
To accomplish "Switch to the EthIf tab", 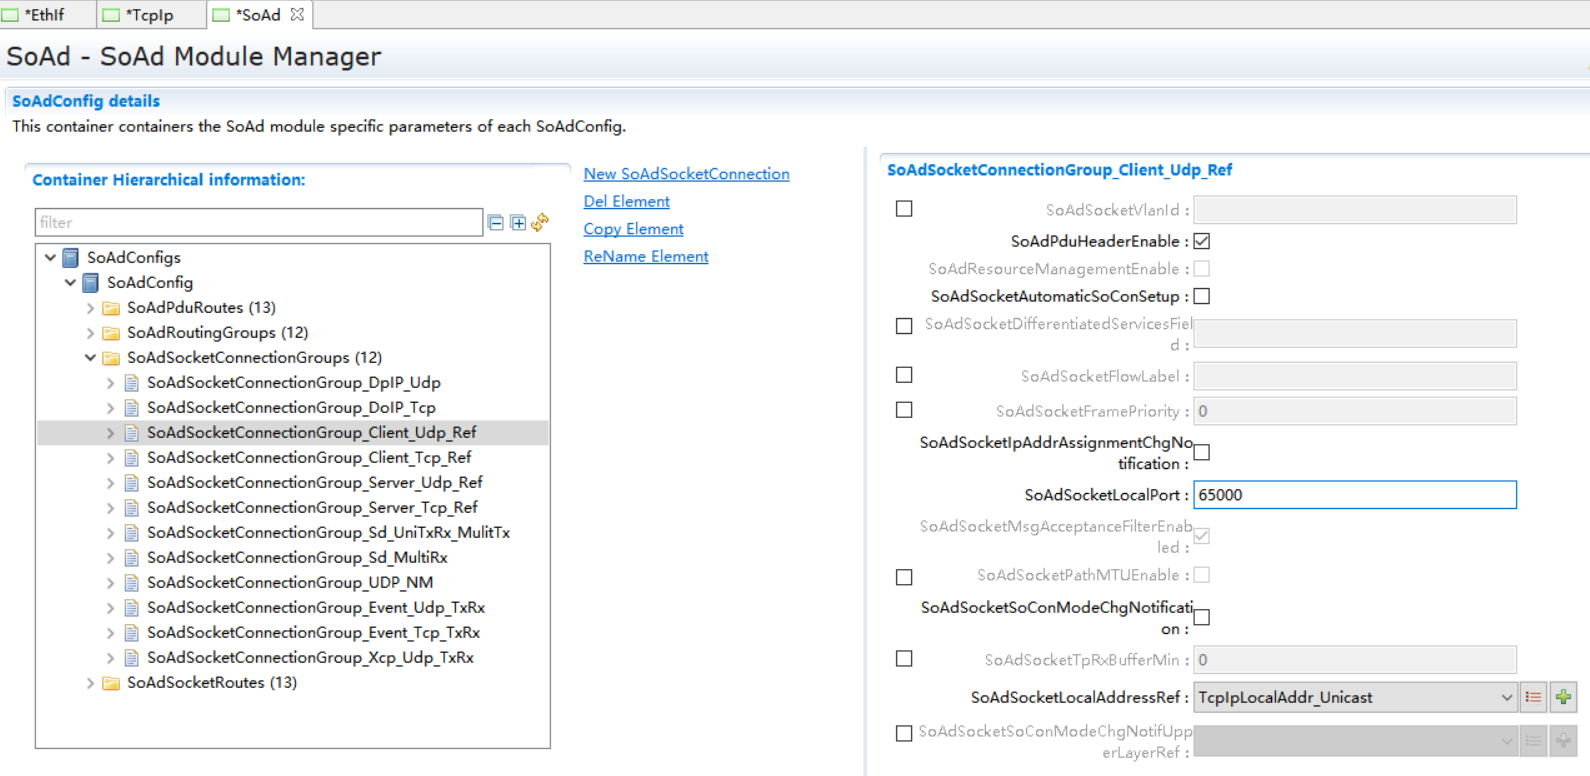I will [x=44, y=15].
